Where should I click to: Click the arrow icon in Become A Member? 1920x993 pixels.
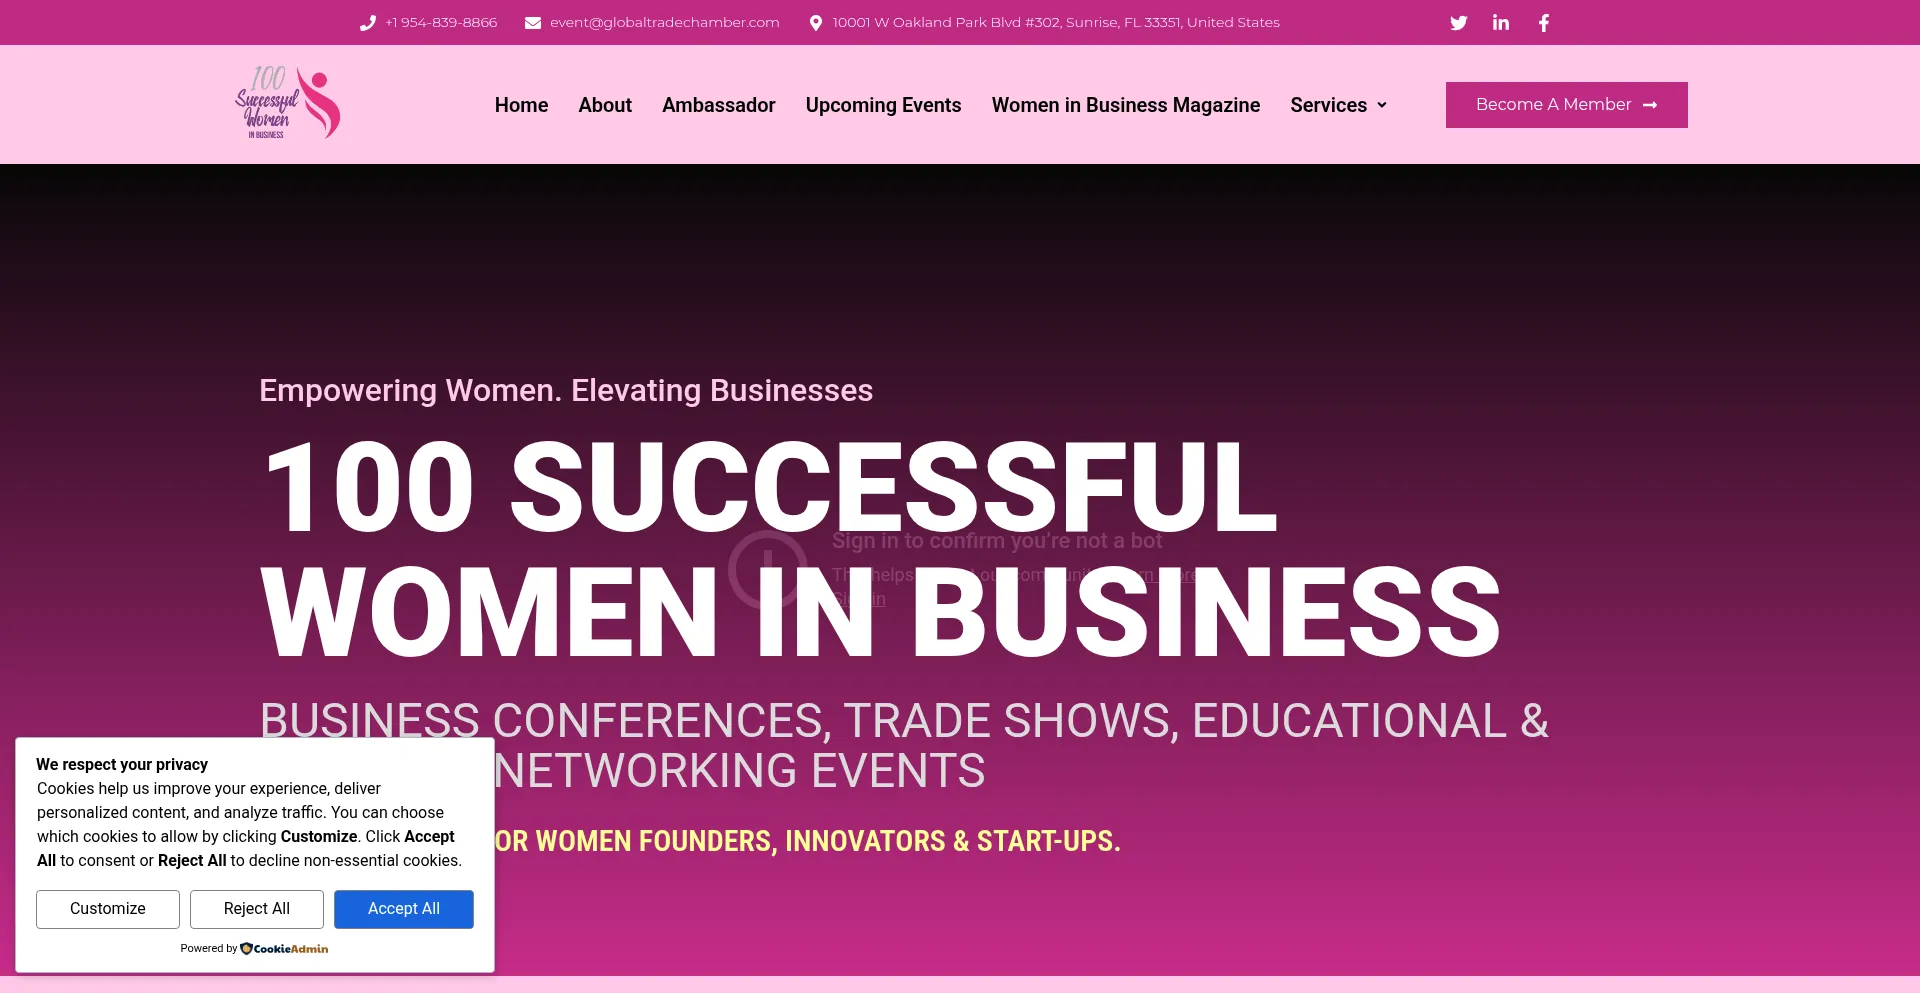point(1650,105)
